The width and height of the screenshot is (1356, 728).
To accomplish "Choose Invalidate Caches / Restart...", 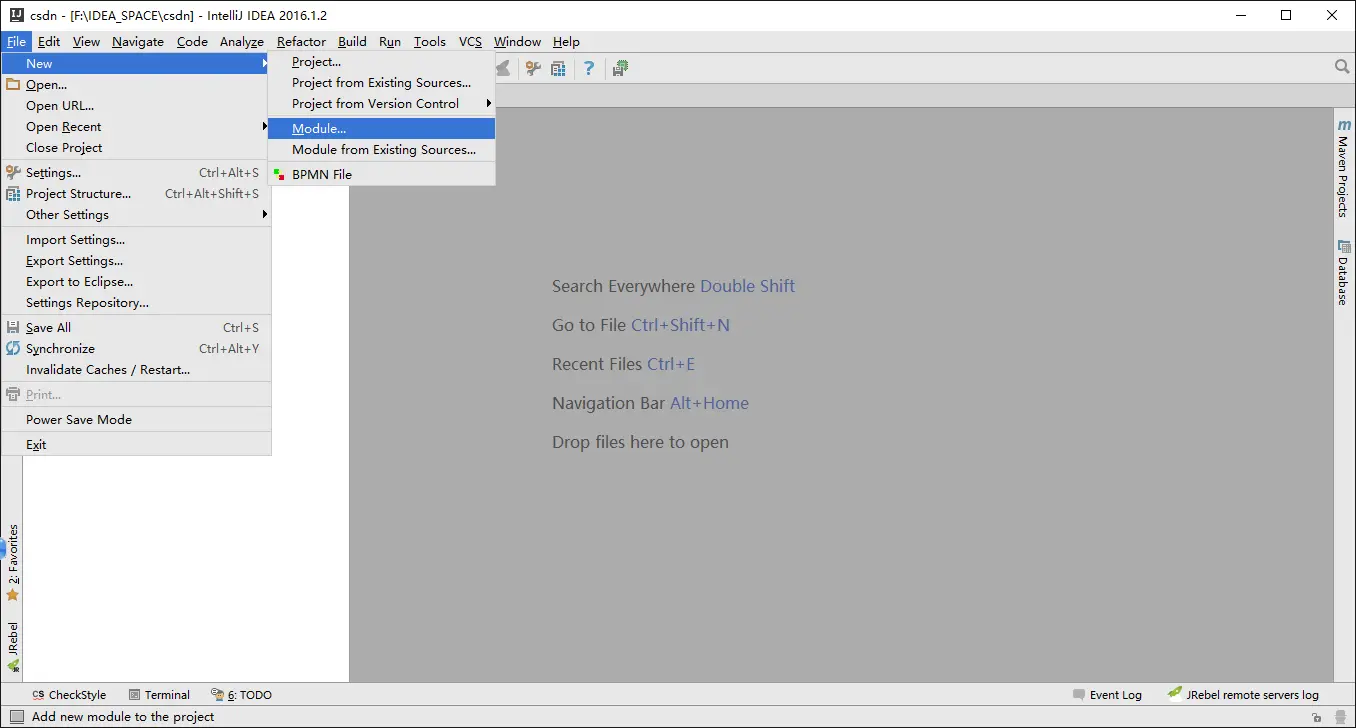I will click(136, 370).
